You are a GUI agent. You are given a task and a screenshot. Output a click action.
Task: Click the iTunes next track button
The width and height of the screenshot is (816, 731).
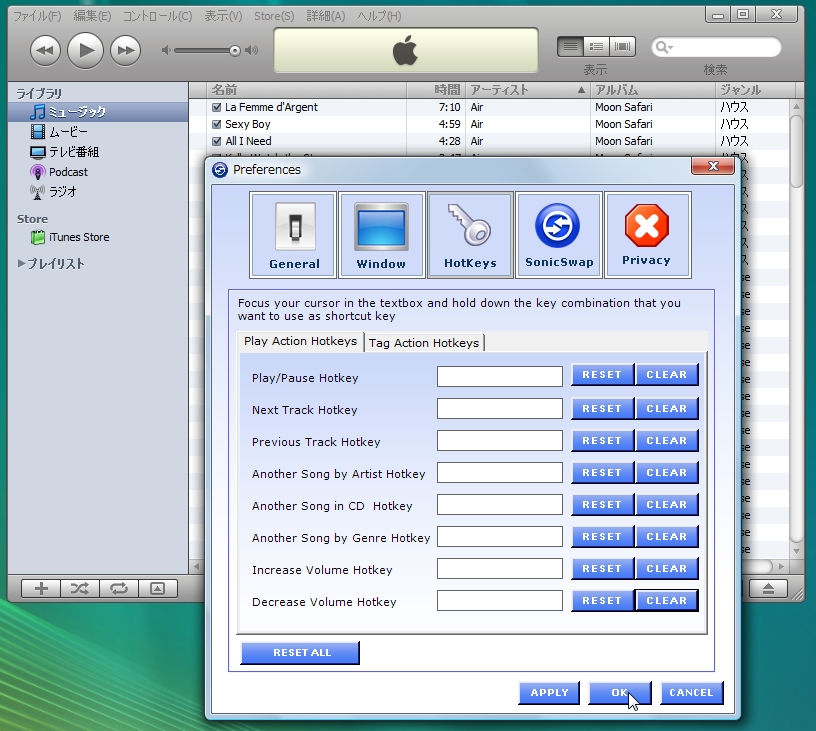click(x=125, y=50)
